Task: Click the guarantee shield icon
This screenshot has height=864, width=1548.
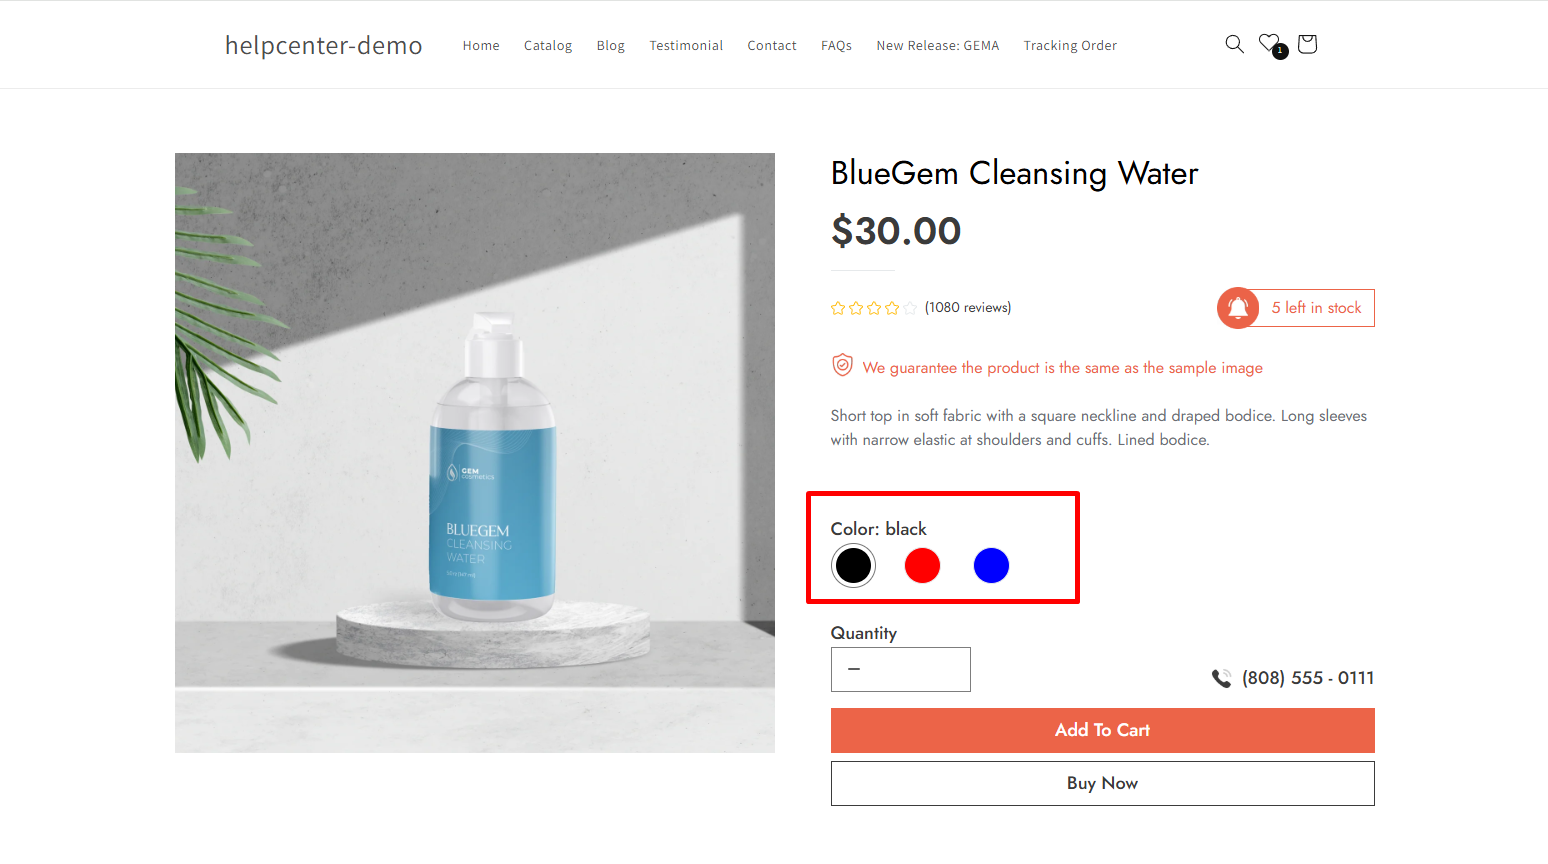Action: point(842,366)
